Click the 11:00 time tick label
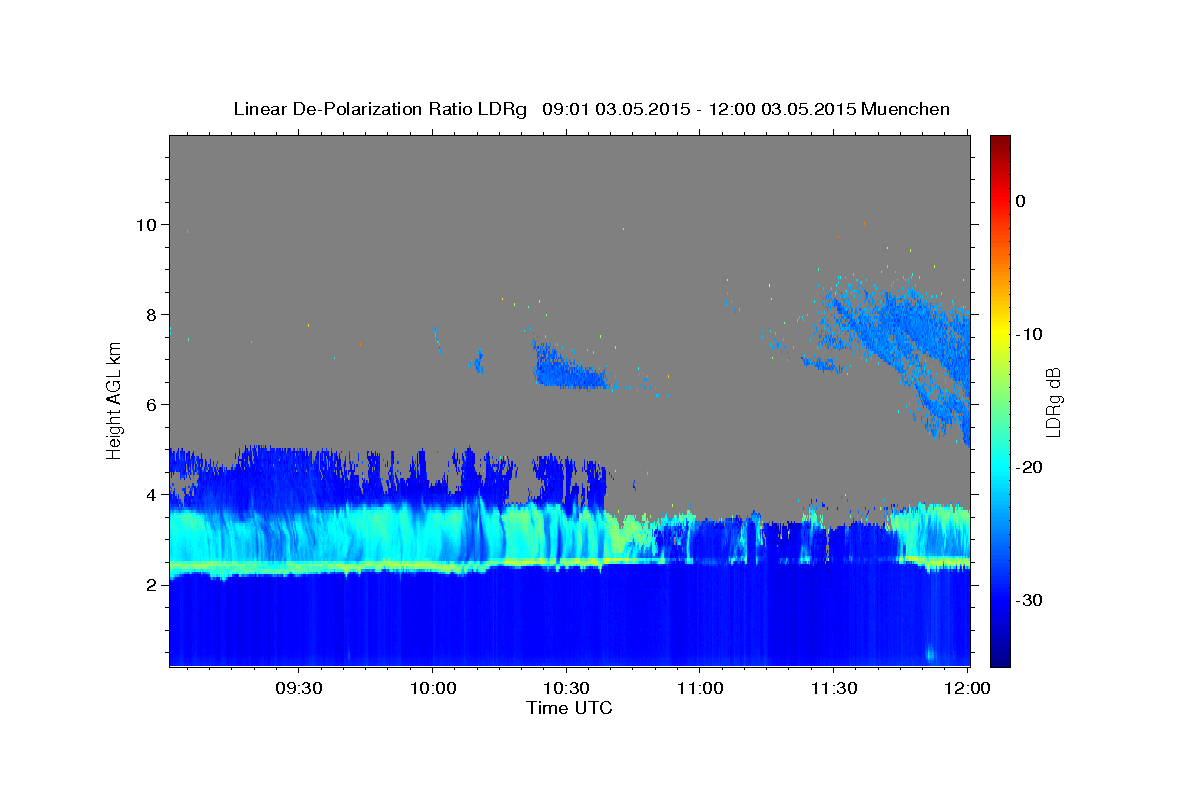 pos(699,689)
